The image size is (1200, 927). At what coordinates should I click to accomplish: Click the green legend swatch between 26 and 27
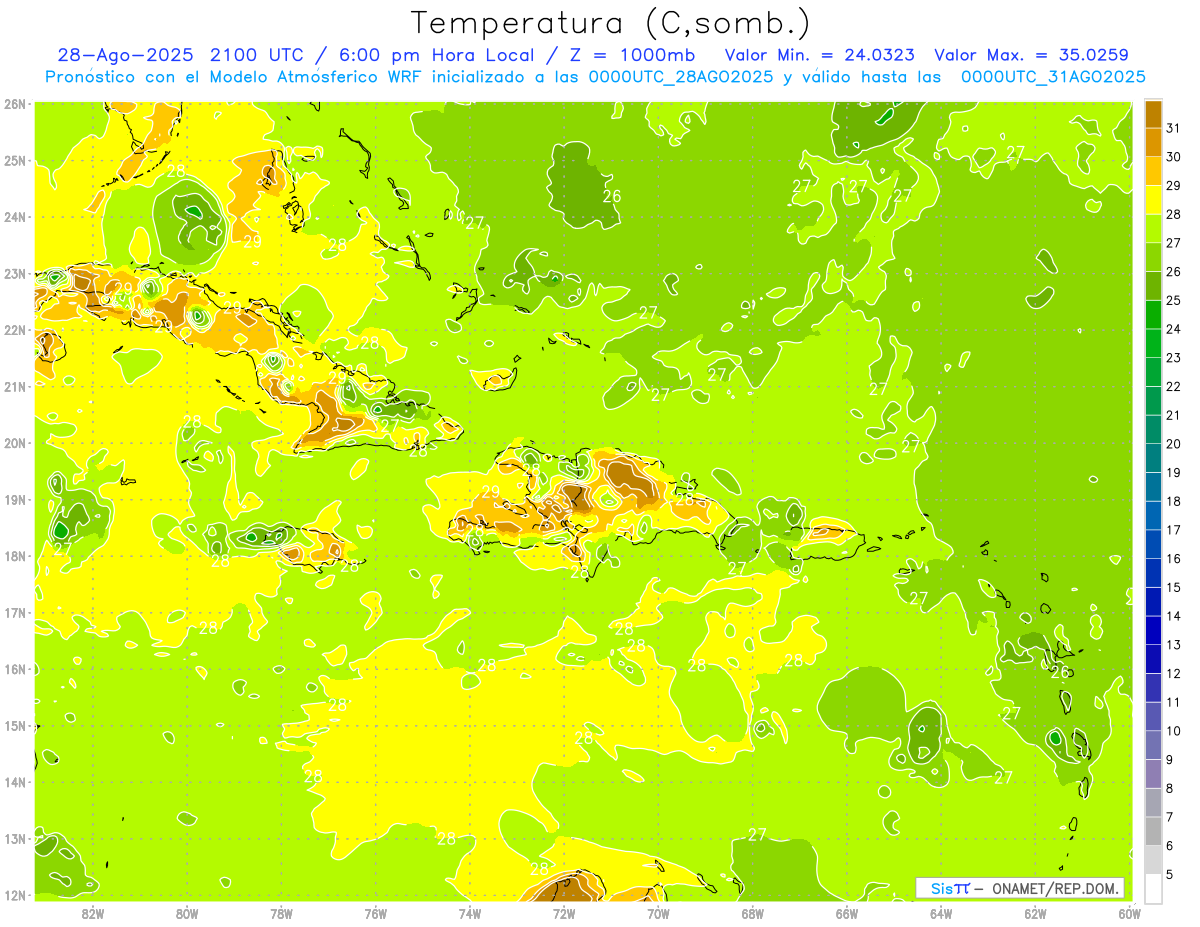pos(1153,257)
